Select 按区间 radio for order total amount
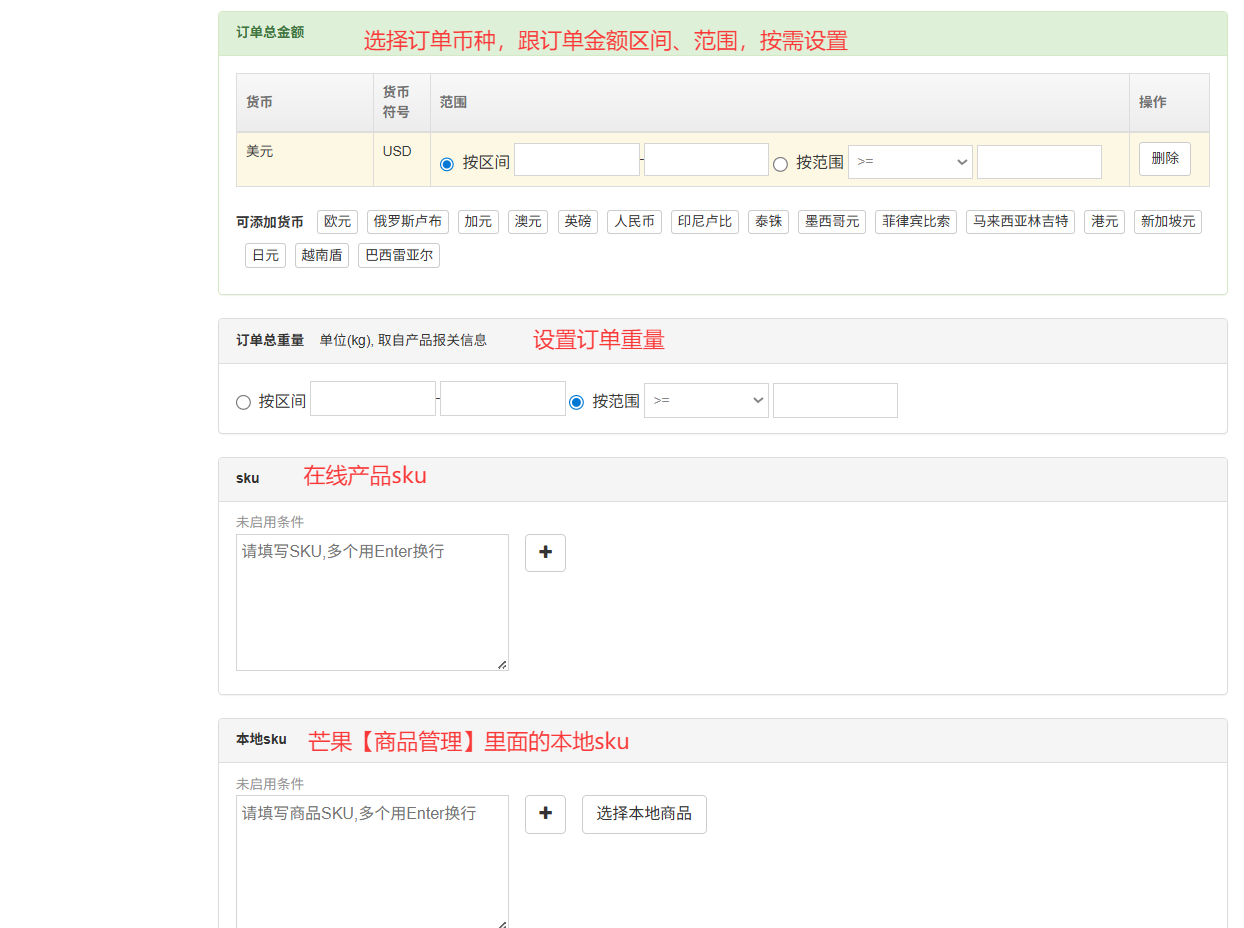Image resolution: width=1244 pixels, height=928 pixels. coord(447,164)
